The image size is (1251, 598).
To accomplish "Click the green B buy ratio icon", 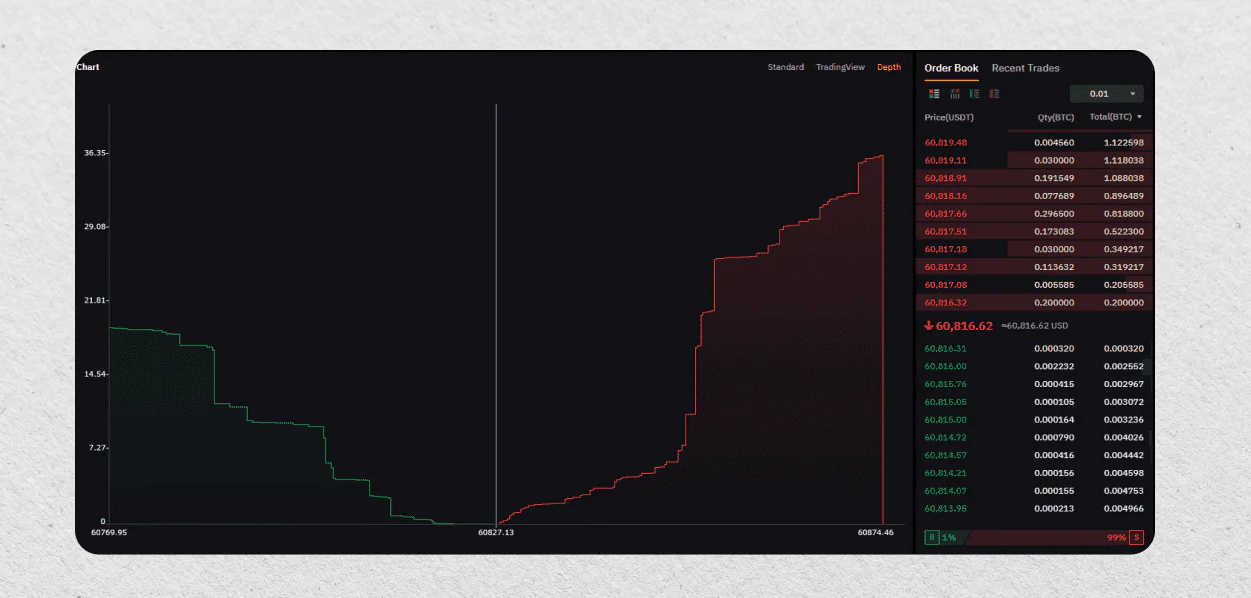I will [x=932, y=537].
